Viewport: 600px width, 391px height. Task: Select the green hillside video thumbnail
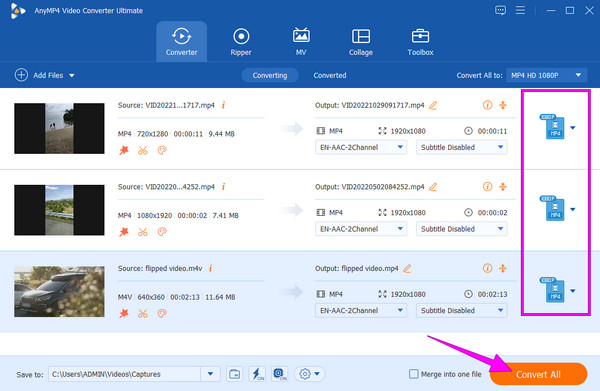pos(59,210)
